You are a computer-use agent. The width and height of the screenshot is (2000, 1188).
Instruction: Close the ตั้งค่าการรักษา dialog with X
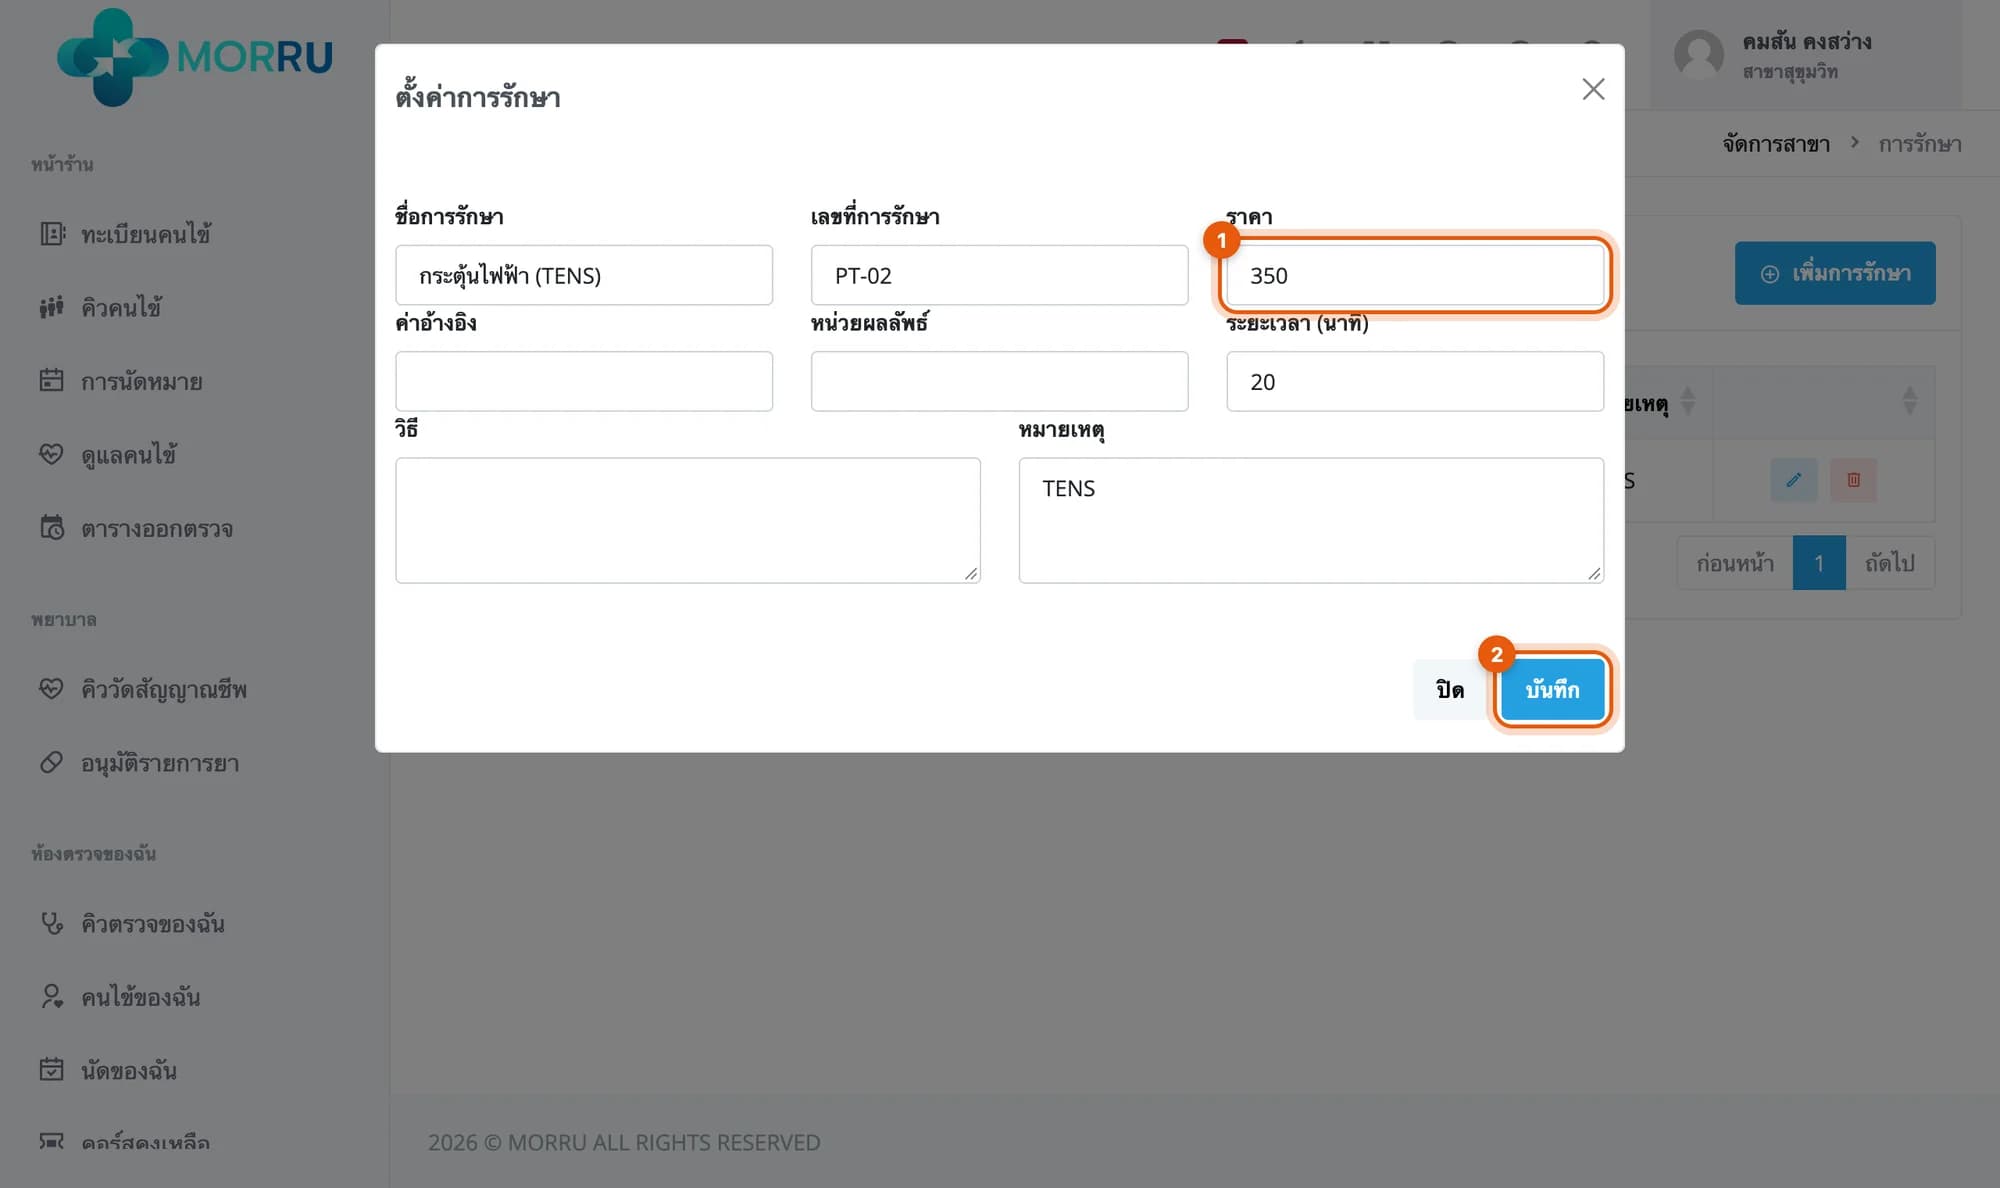(1593, 89)
